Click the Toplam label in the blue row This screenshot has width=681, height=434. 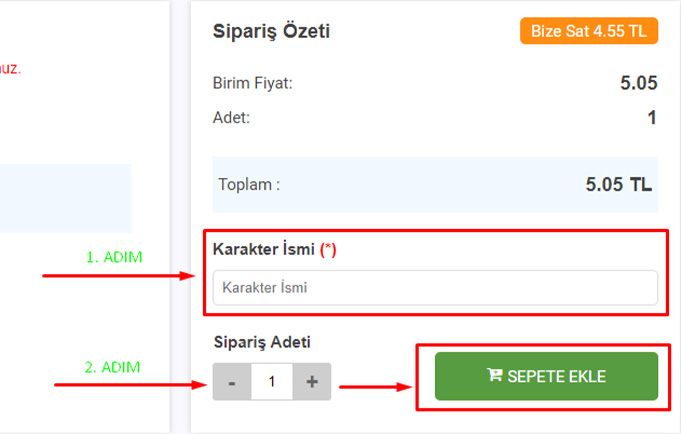(x=249, y=184)
